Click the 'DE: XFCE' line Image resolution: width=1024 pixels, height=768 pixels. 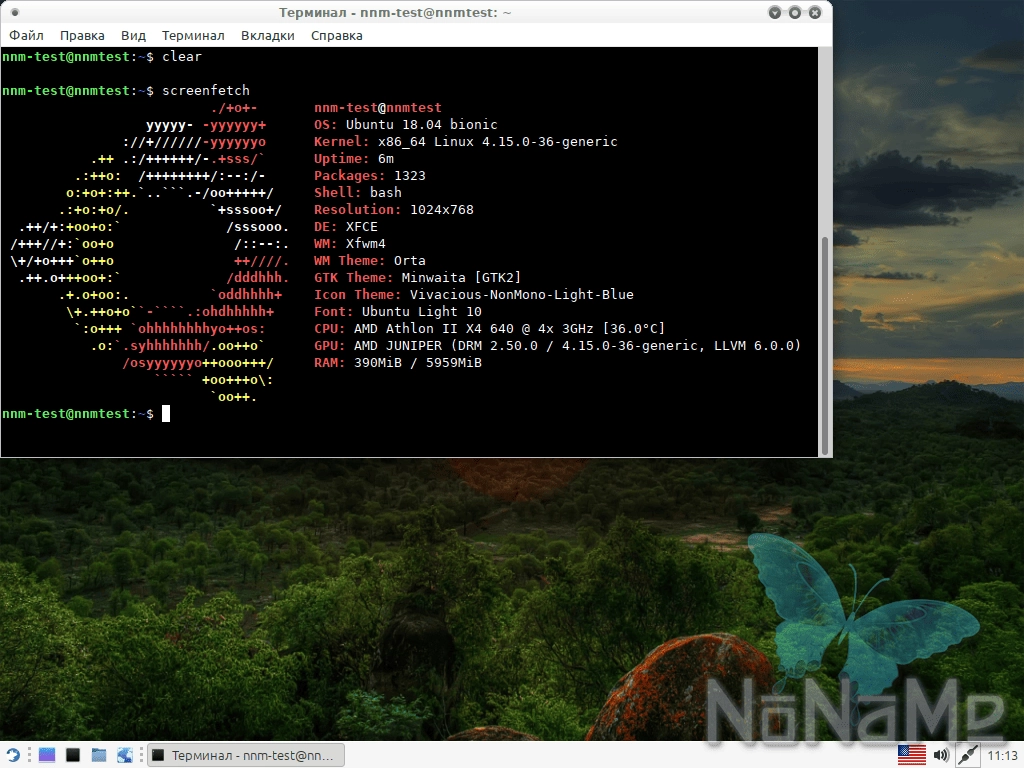[345, 226]
